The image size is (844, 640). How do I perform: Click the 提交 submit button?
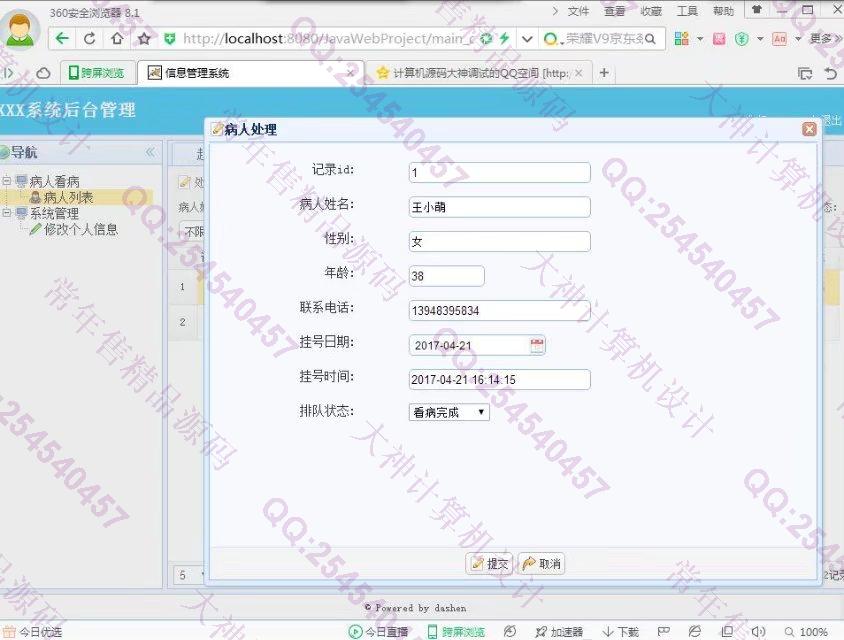point(489,564)
